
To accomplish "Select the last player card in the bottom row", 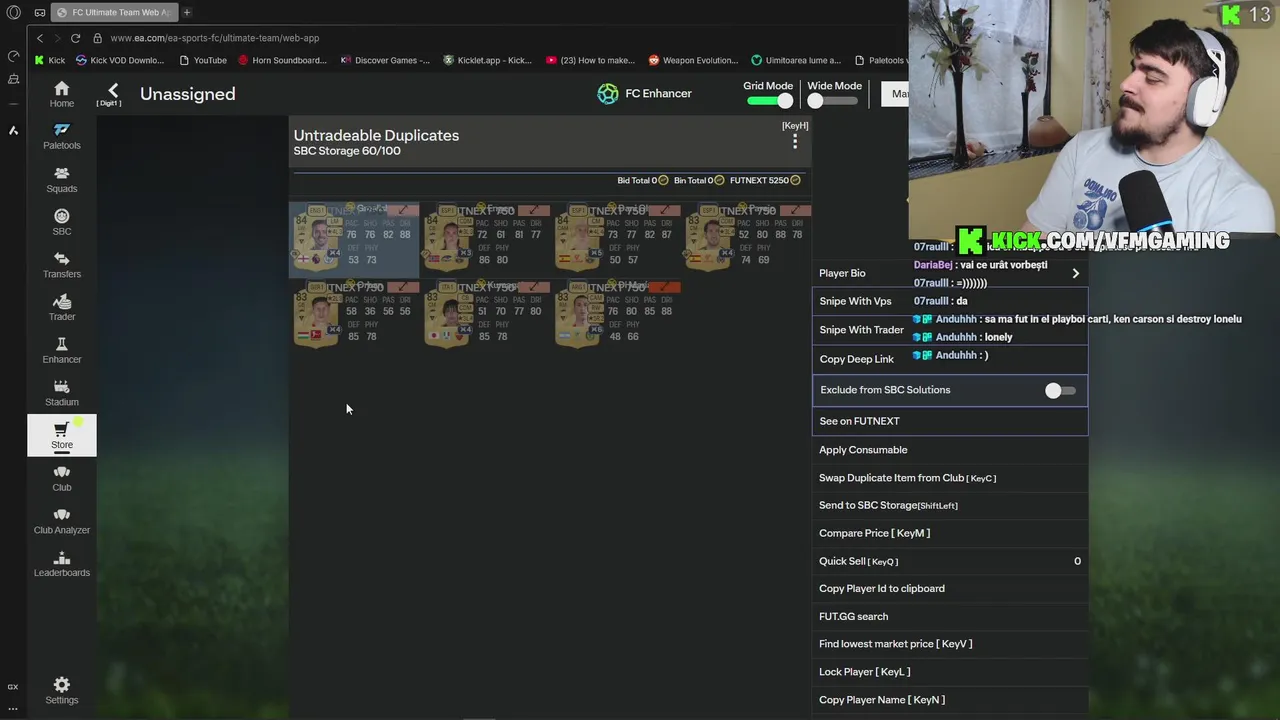I will [618, 315].
